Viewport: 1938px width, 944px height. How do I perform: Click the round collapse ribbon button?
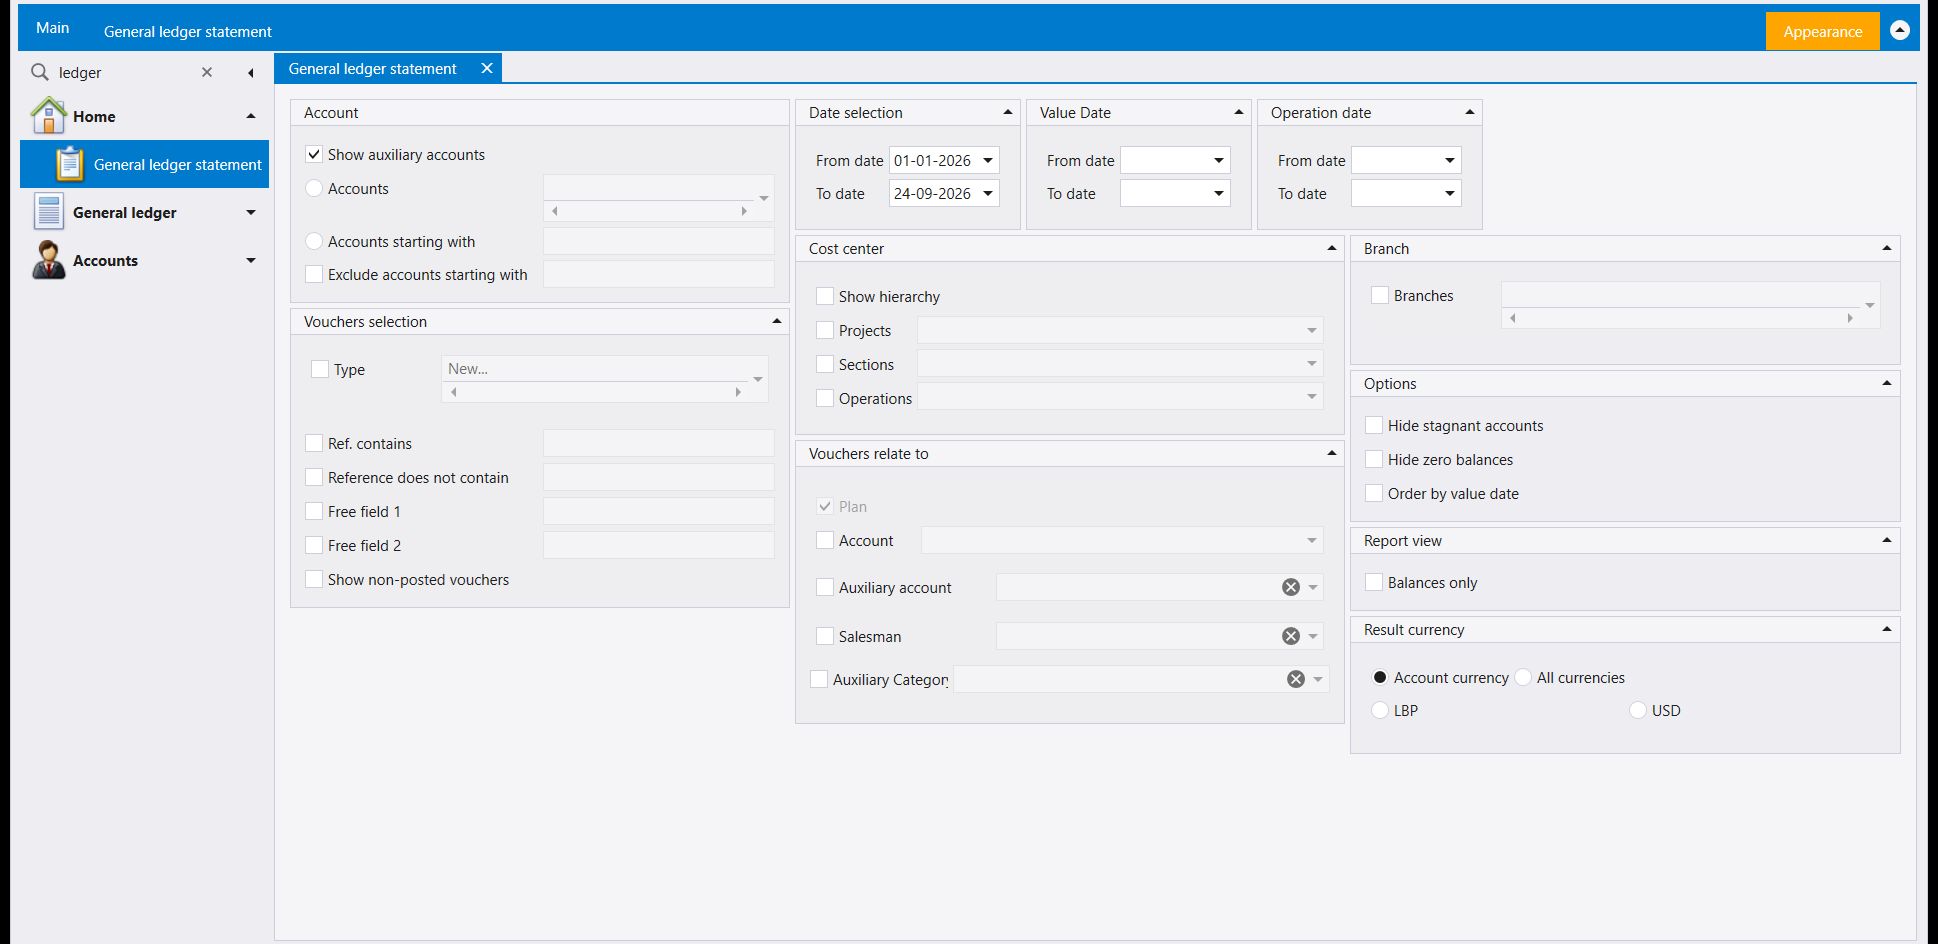1900,31
